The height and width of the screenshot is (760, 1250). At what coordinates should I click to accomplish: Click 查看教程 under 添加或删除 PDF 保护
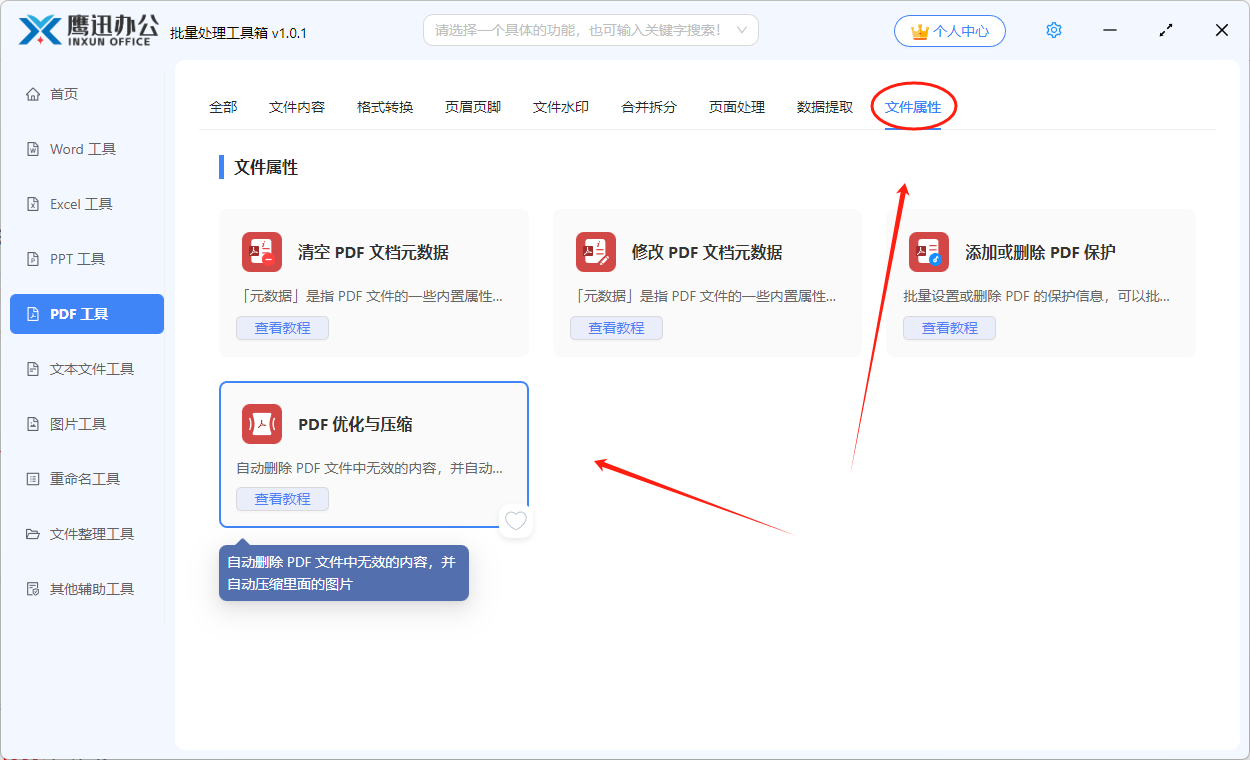[949, 328]
